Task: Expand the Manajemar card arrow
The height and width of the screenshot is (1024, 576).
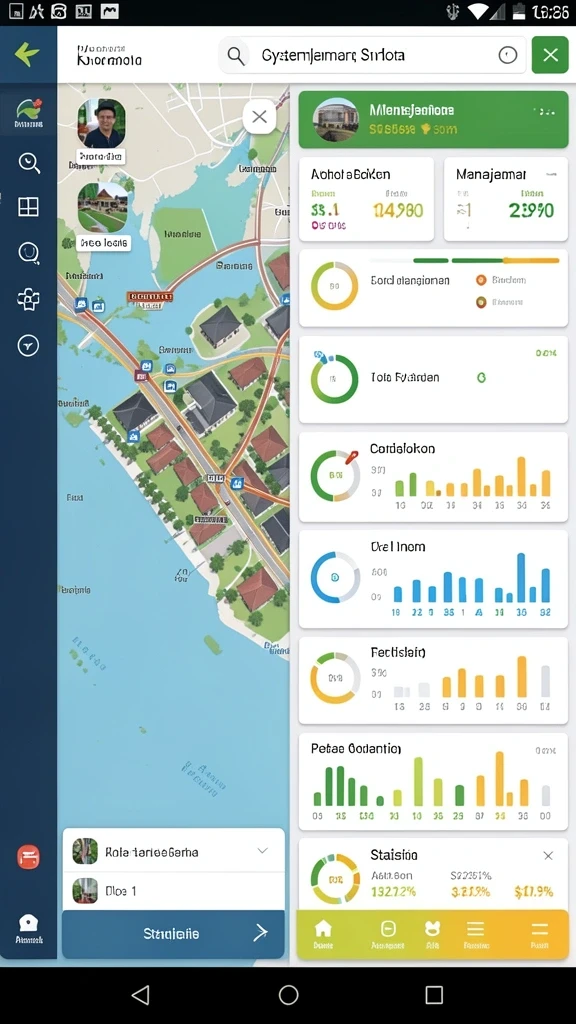Action: [x=552, y=174]
